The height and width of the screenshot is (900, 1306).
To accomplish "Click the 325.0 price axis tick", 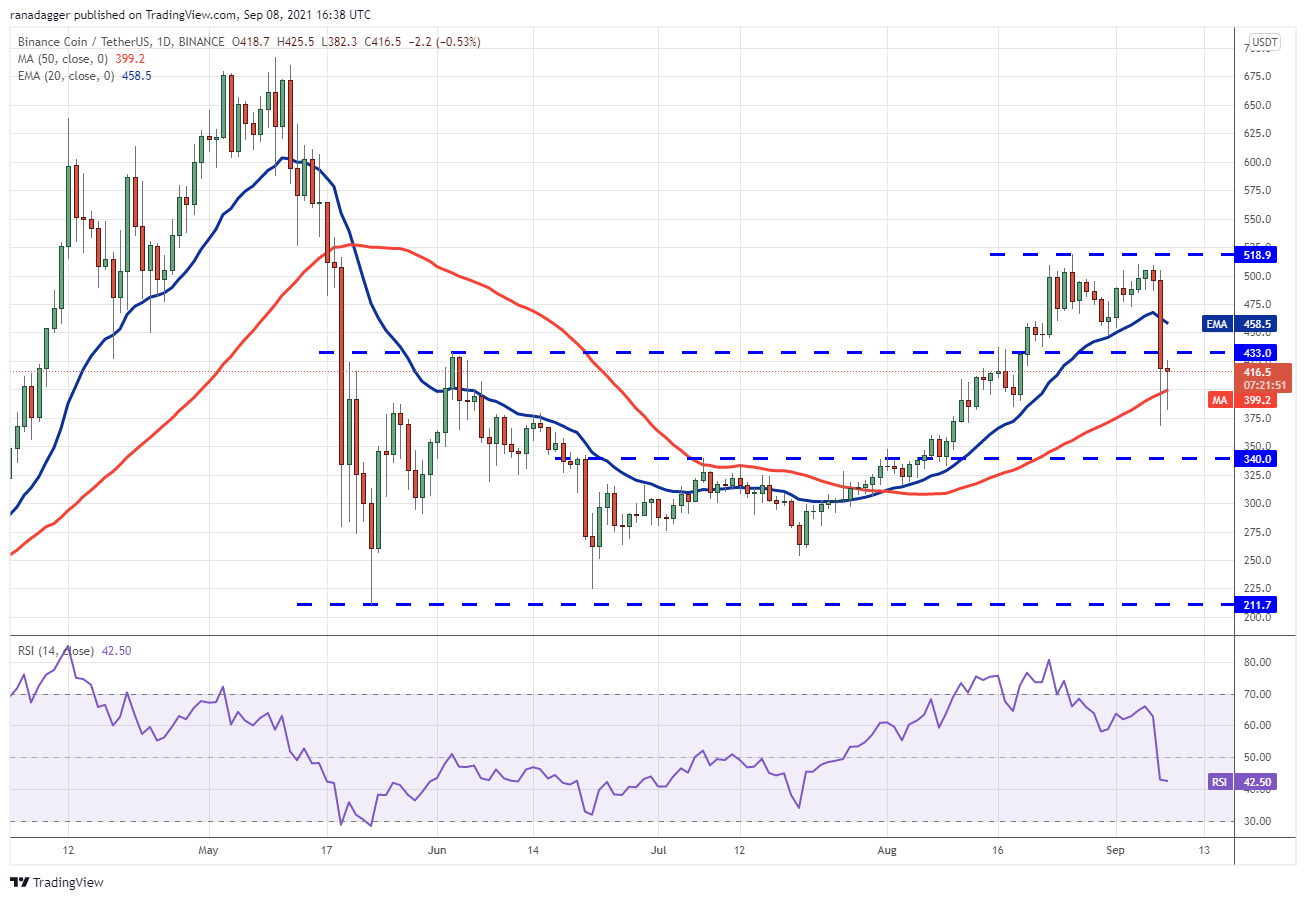I will pyautogui.click(x=1258, y=475).
